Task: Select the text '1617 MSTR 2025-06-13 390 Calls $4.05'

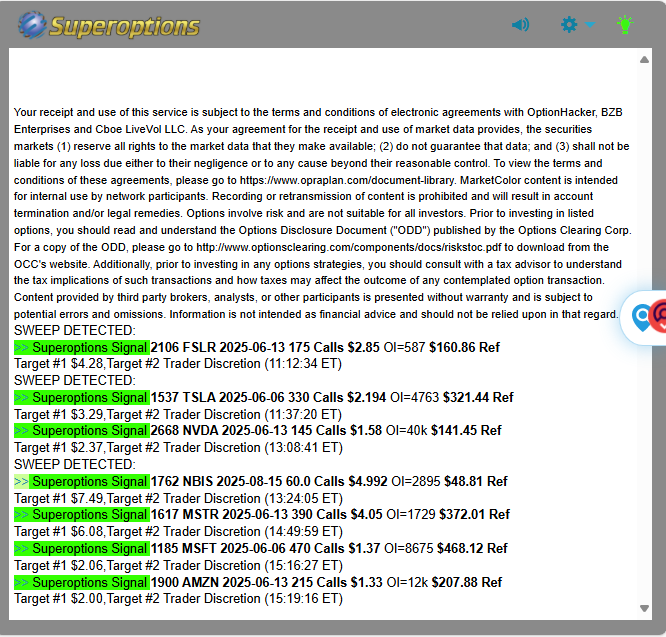Action: click(x=267, y=515)
